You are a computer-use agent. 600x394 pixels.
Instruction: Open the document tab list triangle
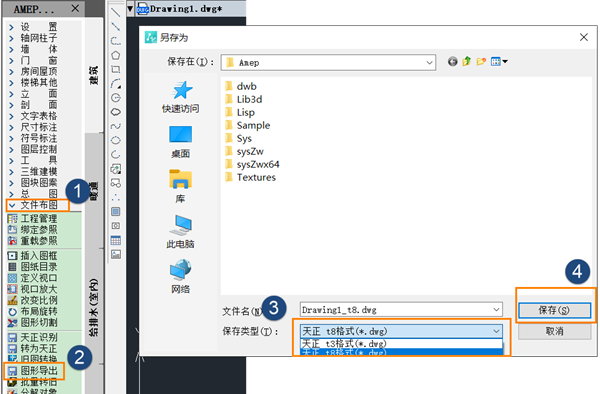130,8
